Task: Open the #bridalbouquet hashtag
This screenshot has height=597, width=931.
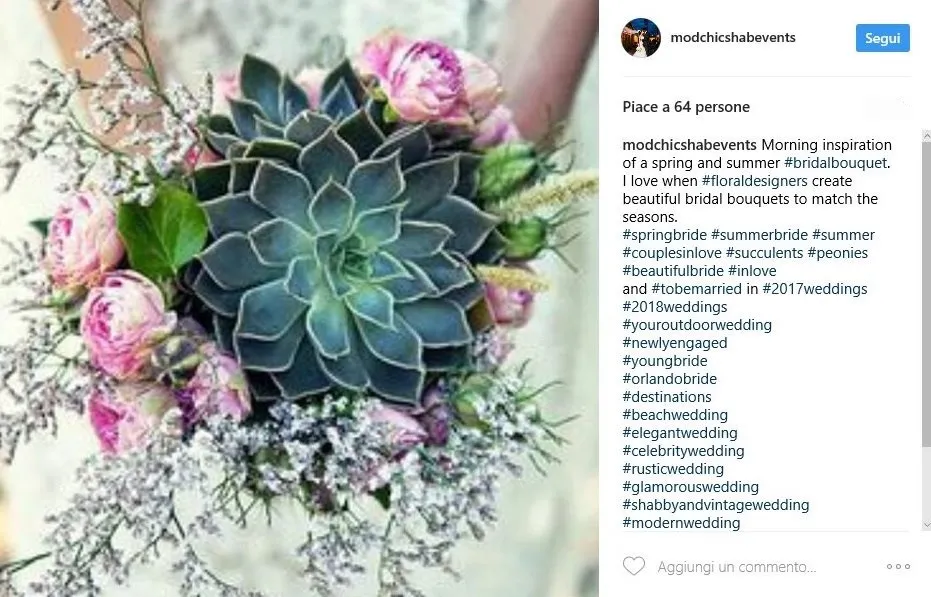Action: (835, 163)
